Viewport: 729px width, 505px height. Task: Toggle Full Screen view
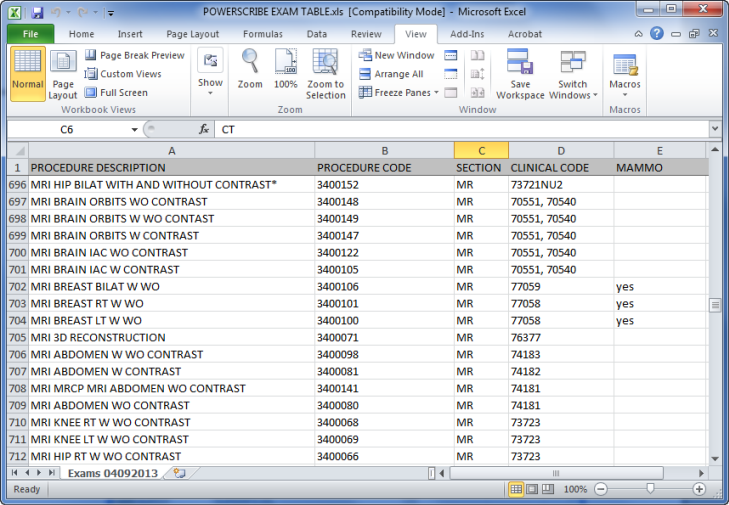(x=116, y=93)
